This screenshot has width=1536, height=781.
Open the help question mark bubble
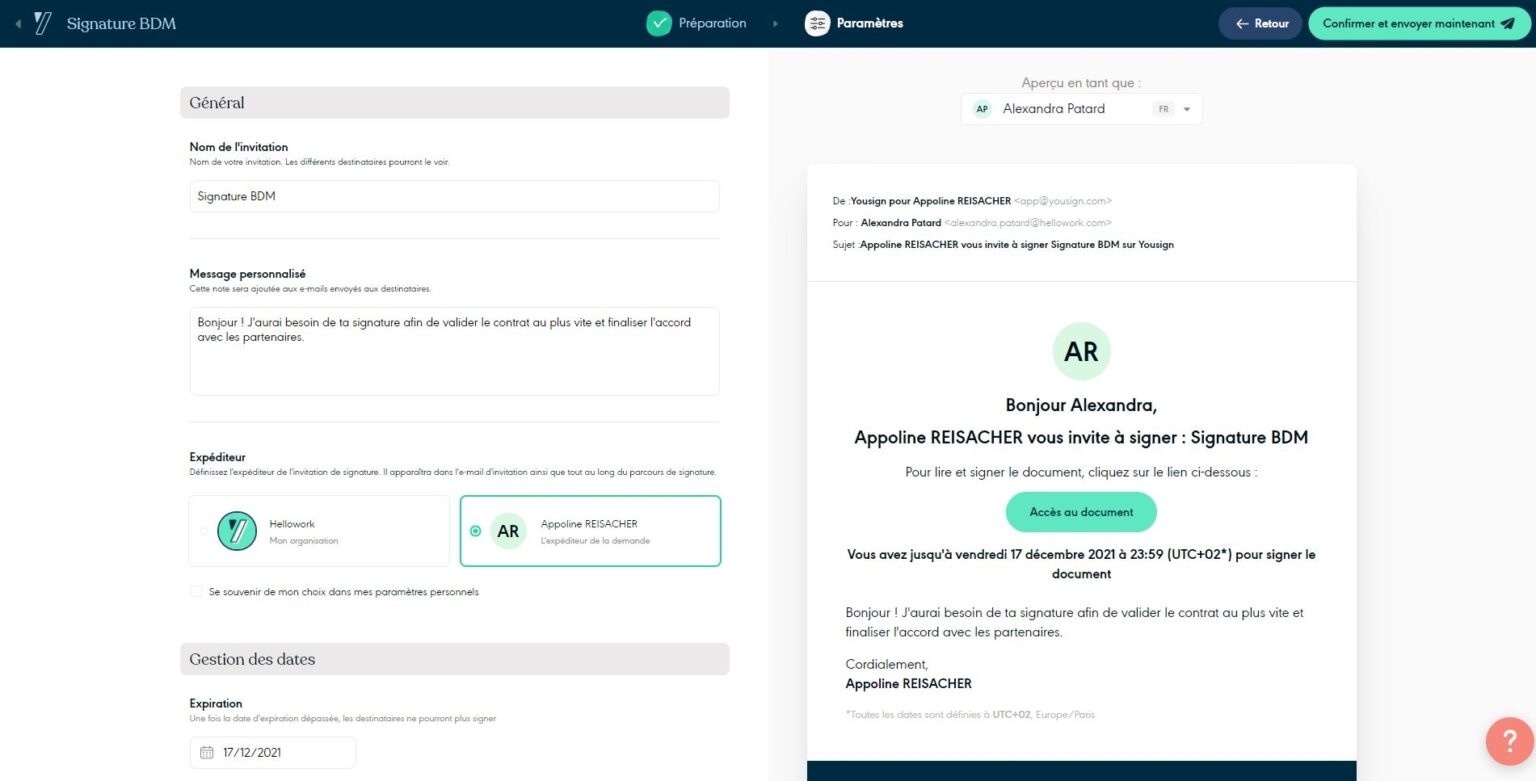[x=1509, y=741]
